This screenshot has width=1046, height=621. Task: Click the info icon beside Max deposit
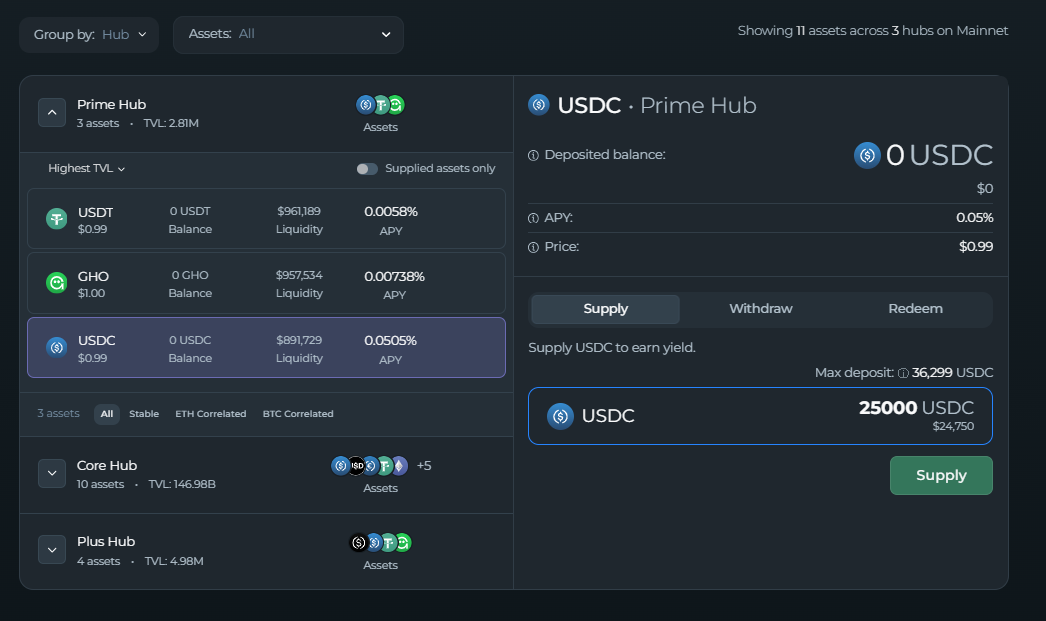[x=903, y=373]
